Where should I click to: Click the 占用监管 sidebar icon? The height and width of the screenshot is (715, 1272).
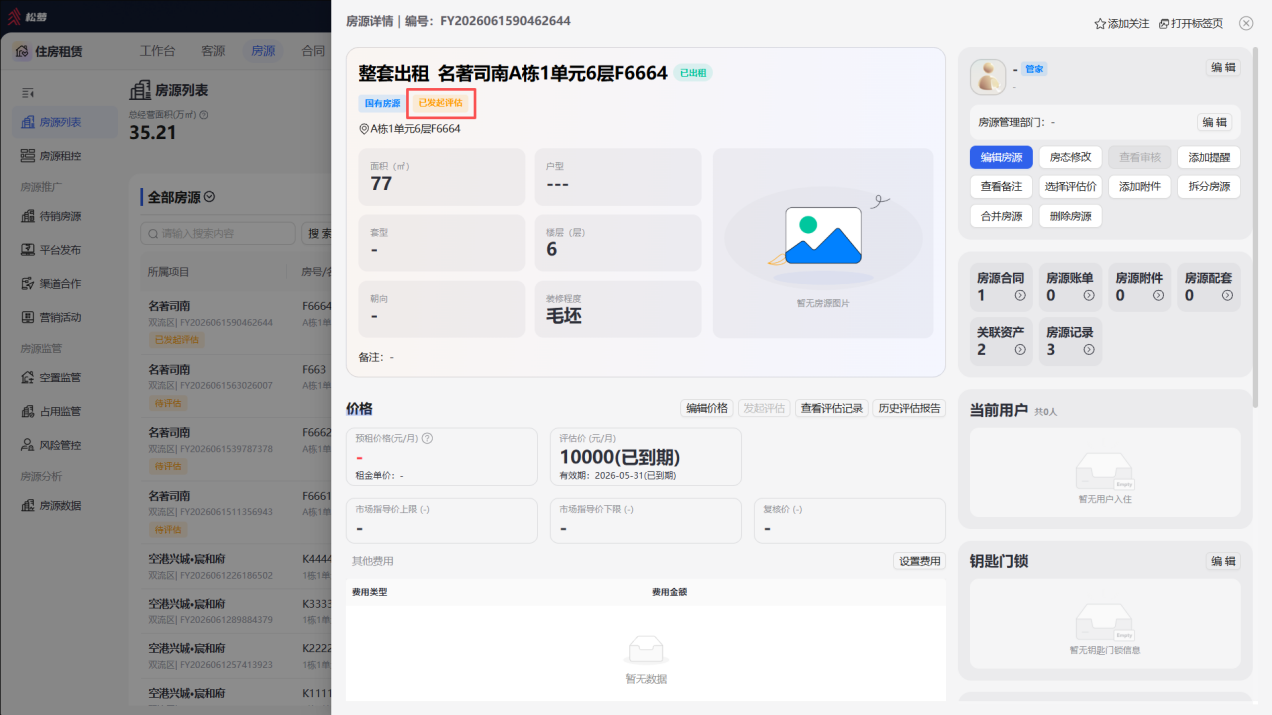[x=29, y=411]
